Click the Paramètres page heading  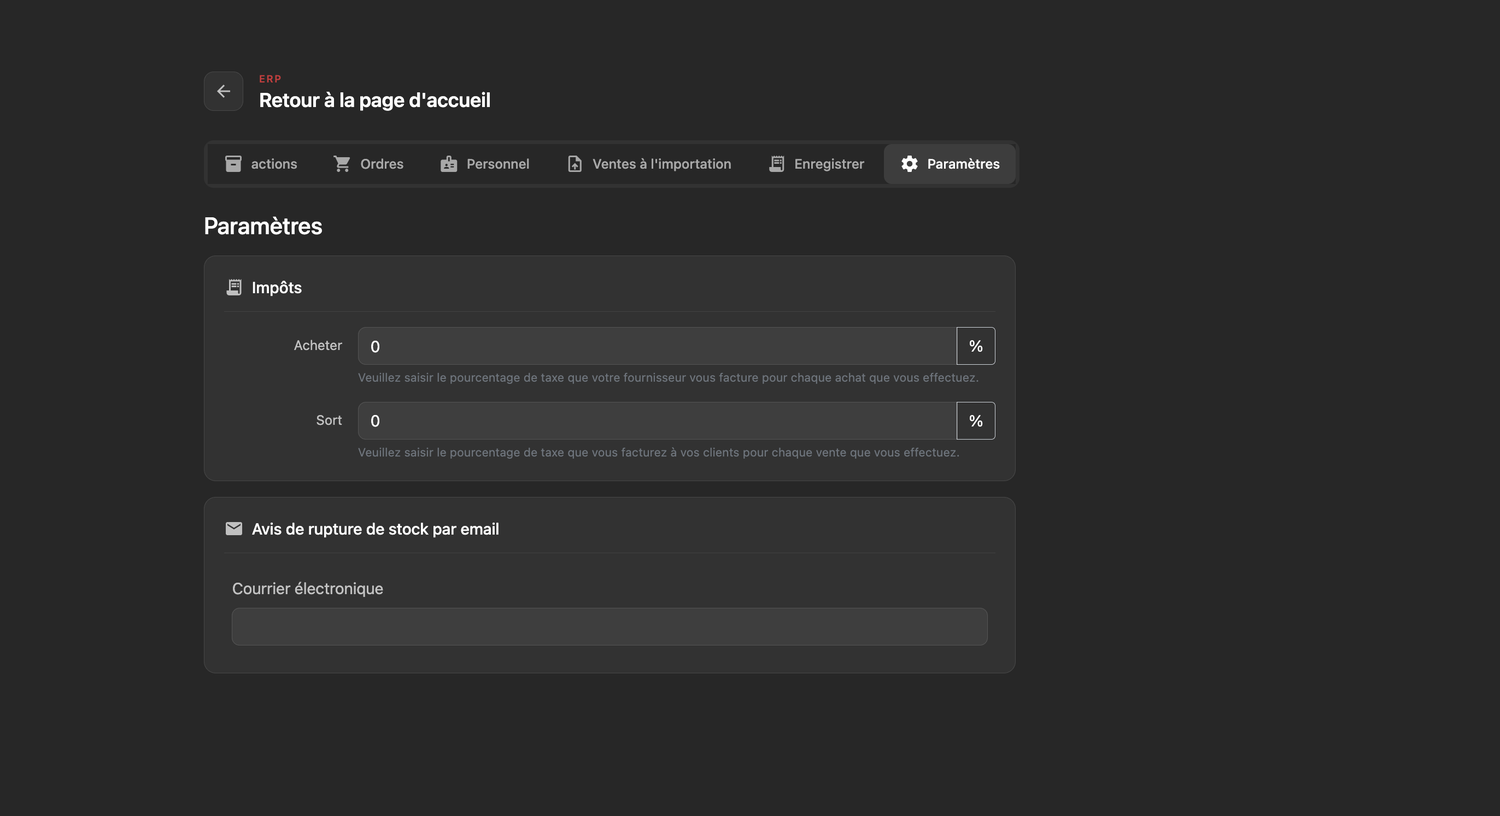(x=263, y=226)
